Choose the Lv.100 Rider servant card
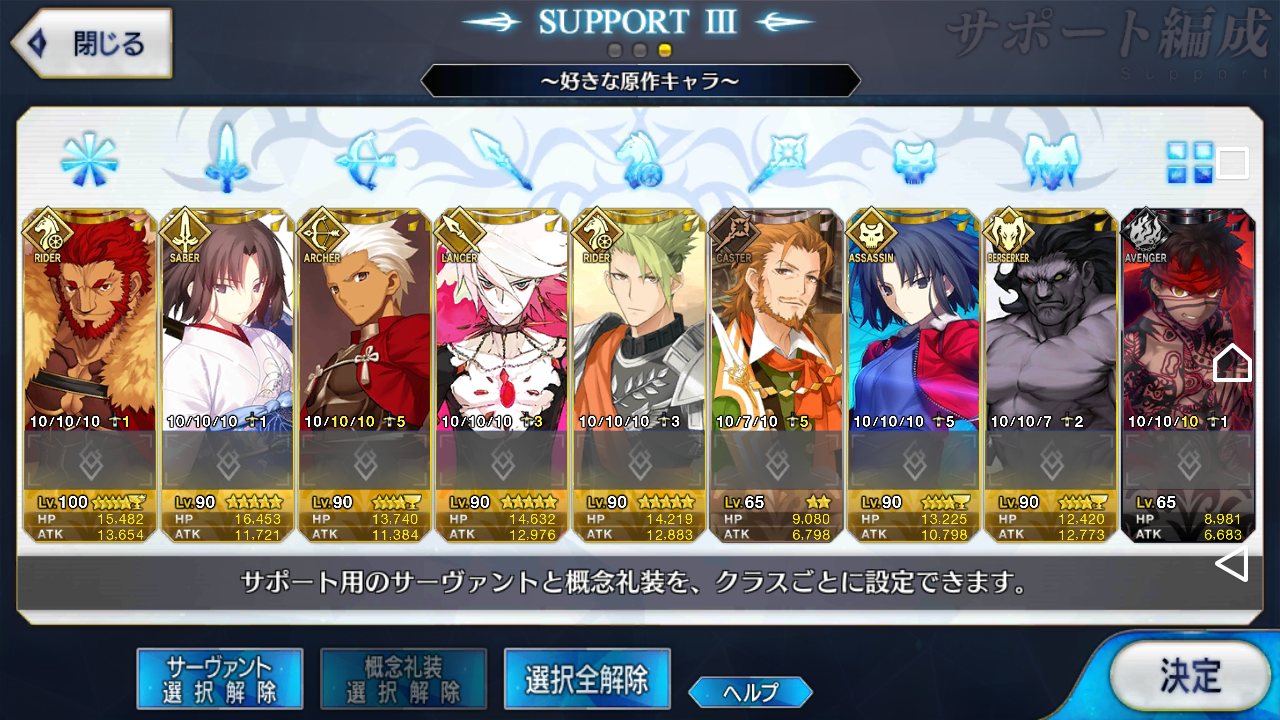The image size is (1280, 720). click(89, 376)
